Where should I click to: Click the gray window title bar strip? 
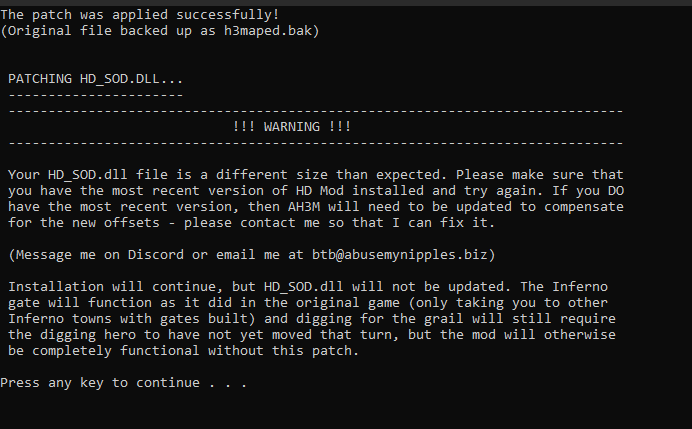pyautogui.click(x=346, y=3)
